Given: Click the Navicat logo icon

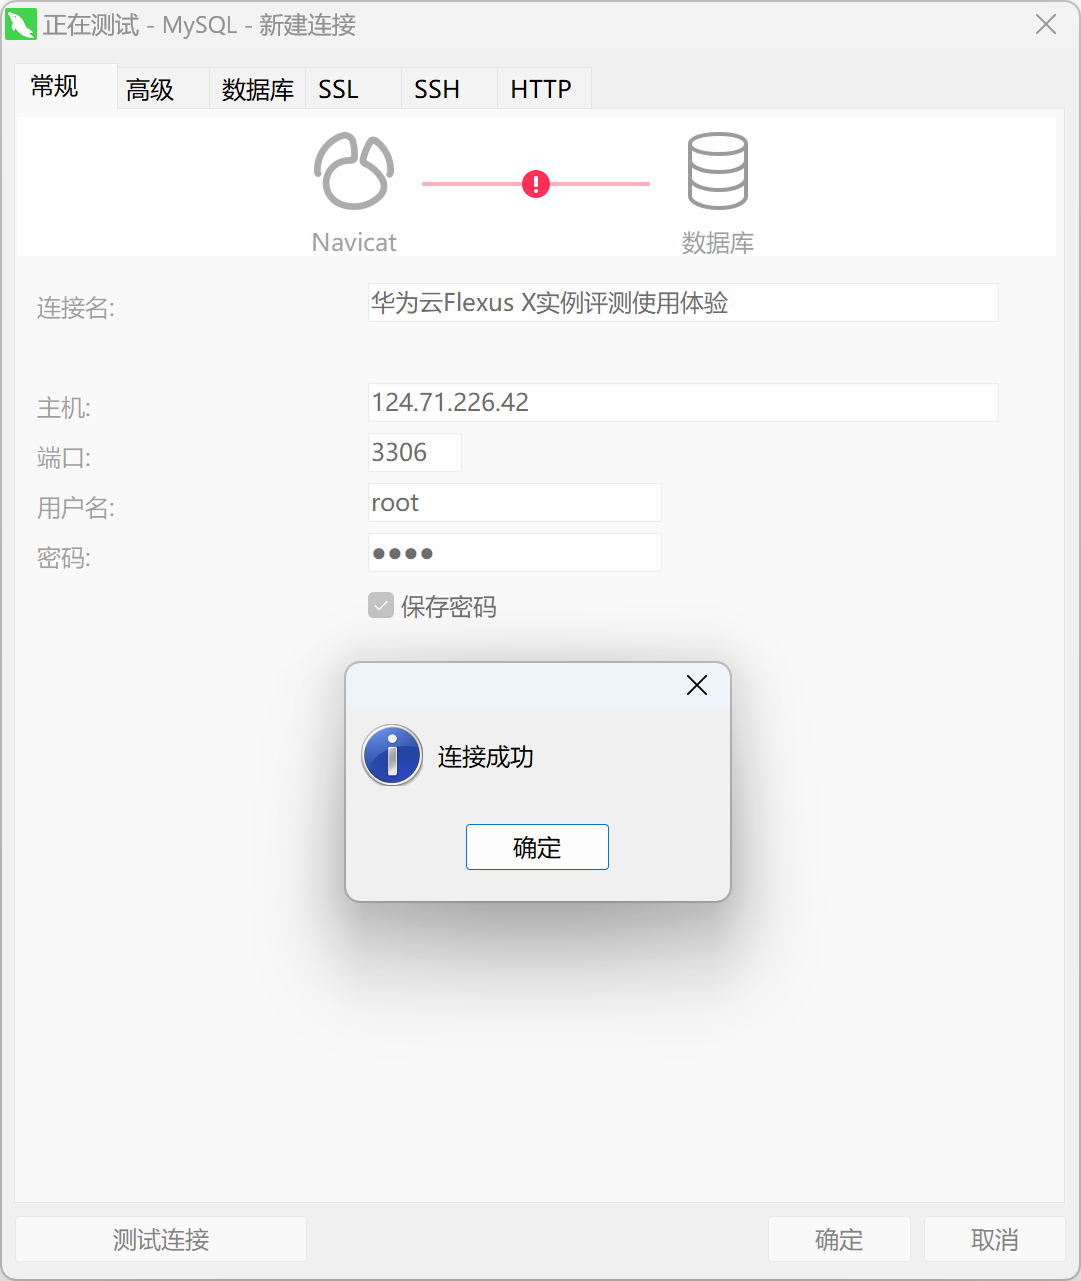Looking at the screenshot, I should [x=354, y=171].
